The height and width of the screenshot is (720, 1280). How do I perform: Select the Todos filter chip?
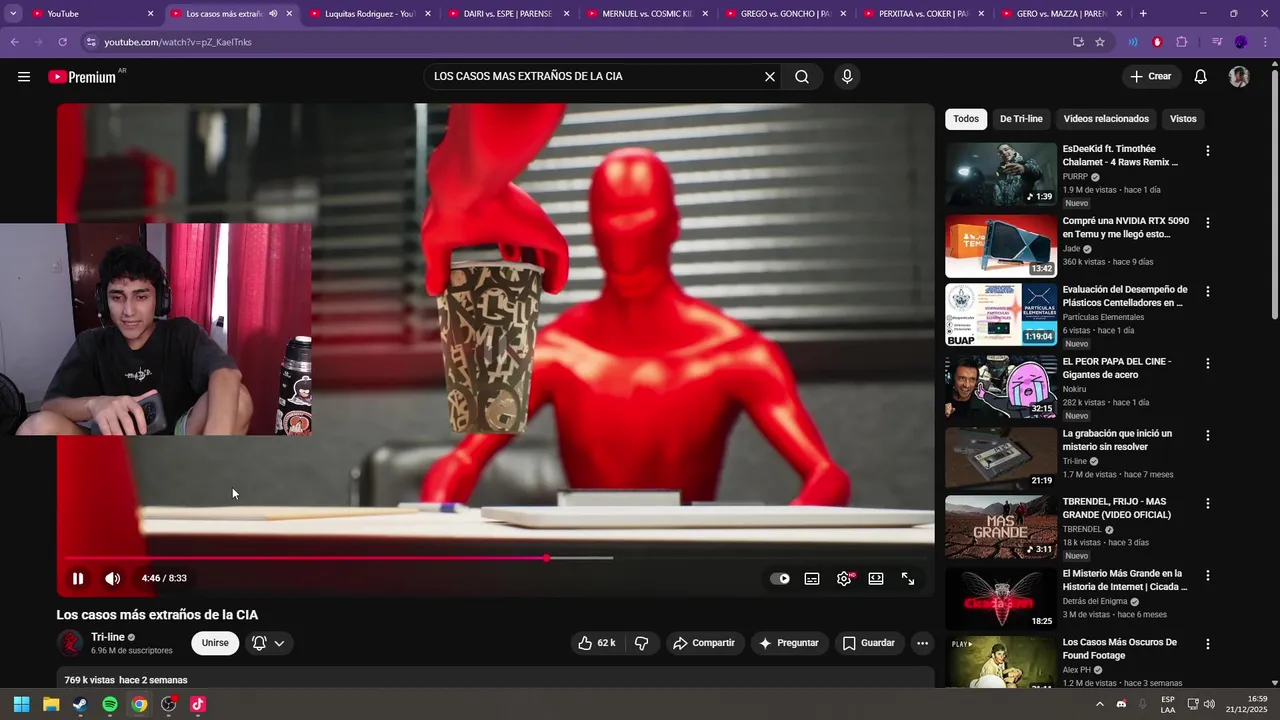click(x=966, y=119)
